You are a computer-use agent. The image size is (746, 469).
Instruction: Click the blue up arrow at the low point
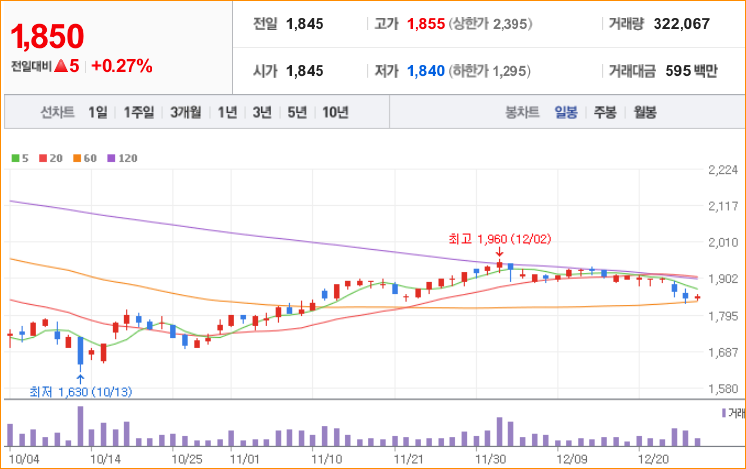[80, 379]
